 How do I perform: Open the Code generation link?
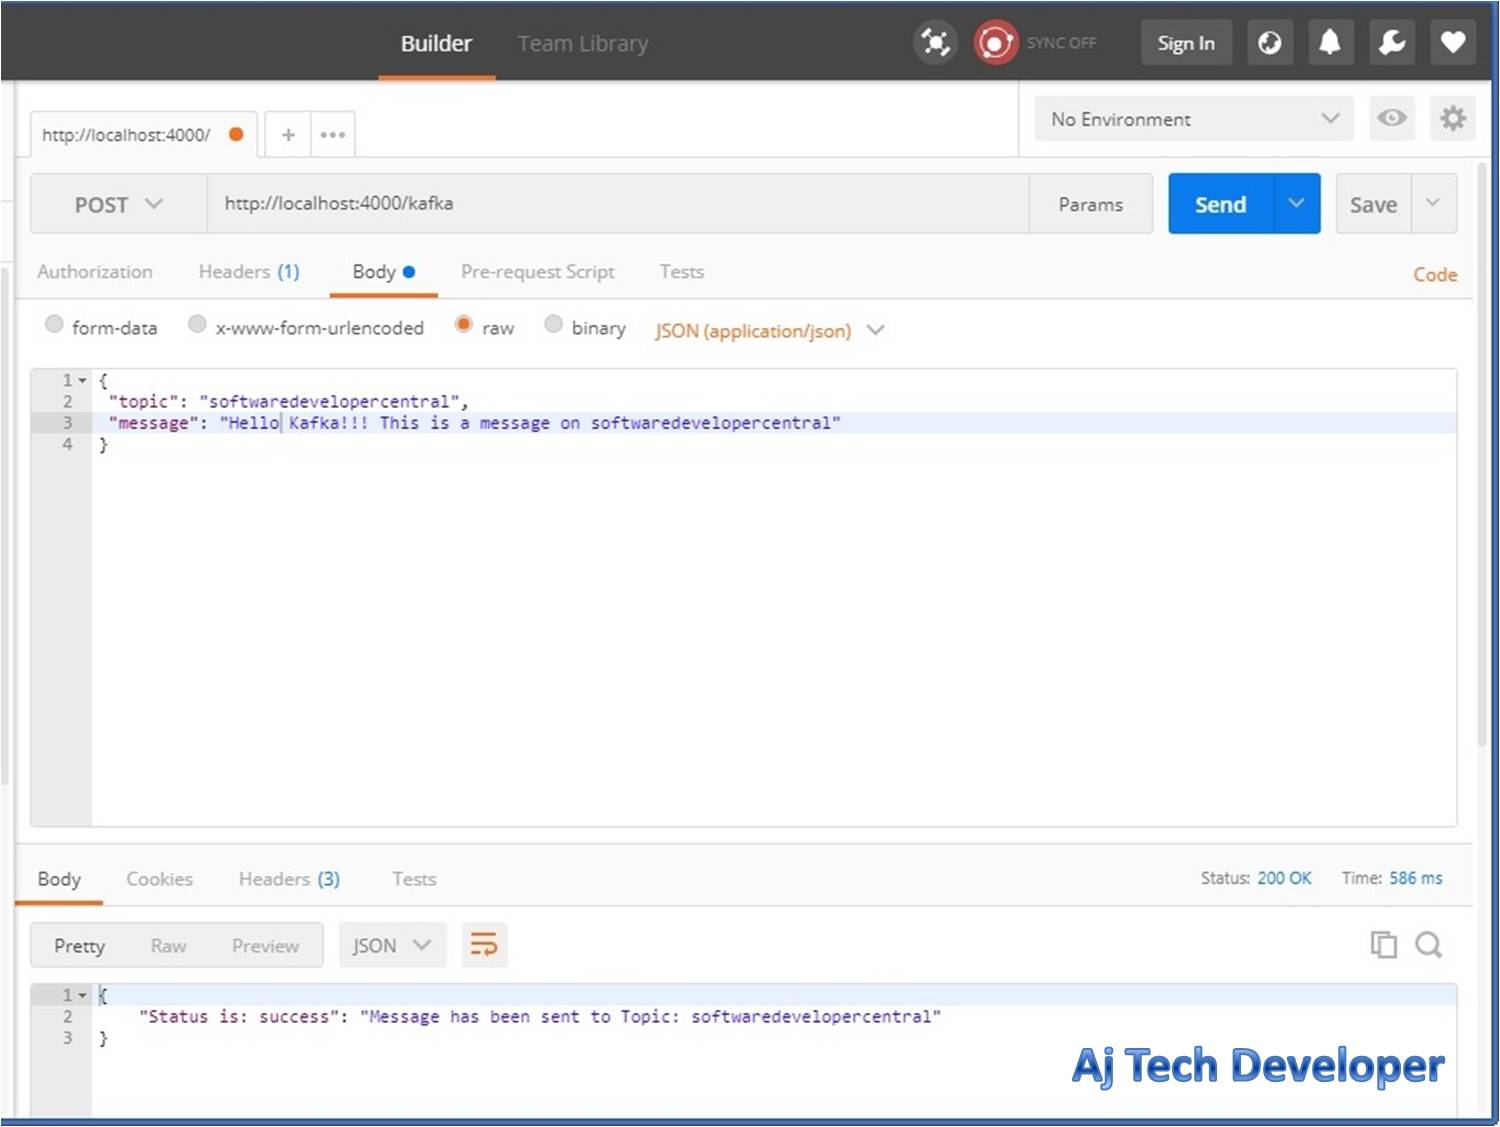(x=1434, y=274)
